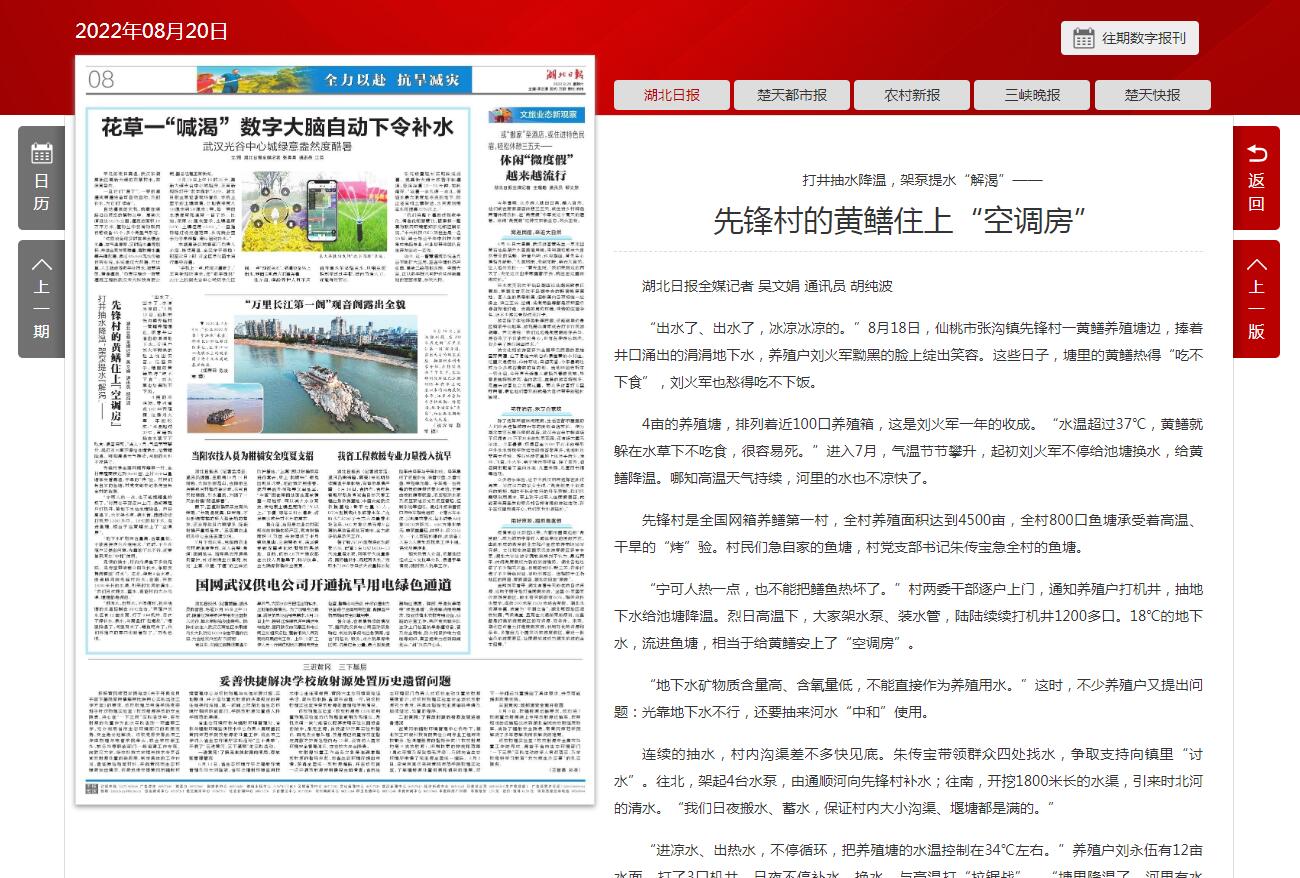Image resolution: width=1300 pixels, height=878 pixels.
Task: Open article 妥善快捷解决学校放射源处置历史遗留问题
Action: [x=334, y=680]
